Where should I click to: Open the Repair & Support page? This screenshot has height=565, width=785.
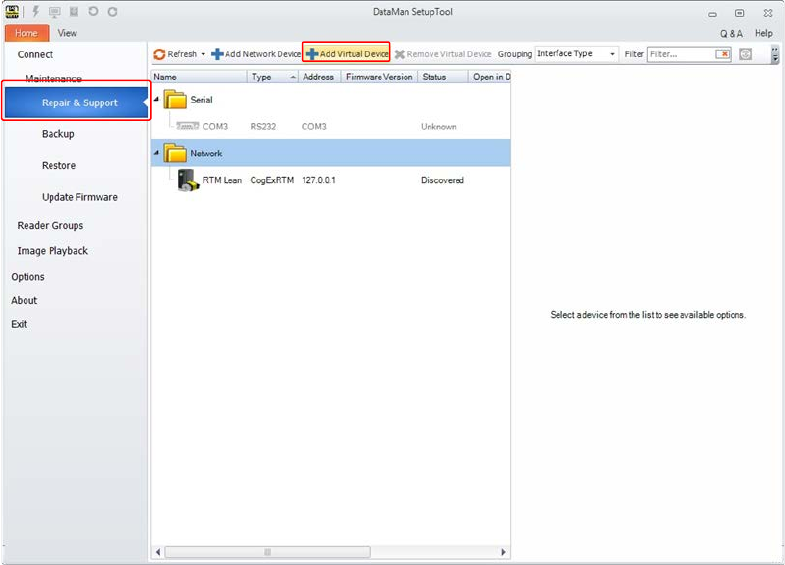point(76,103)
